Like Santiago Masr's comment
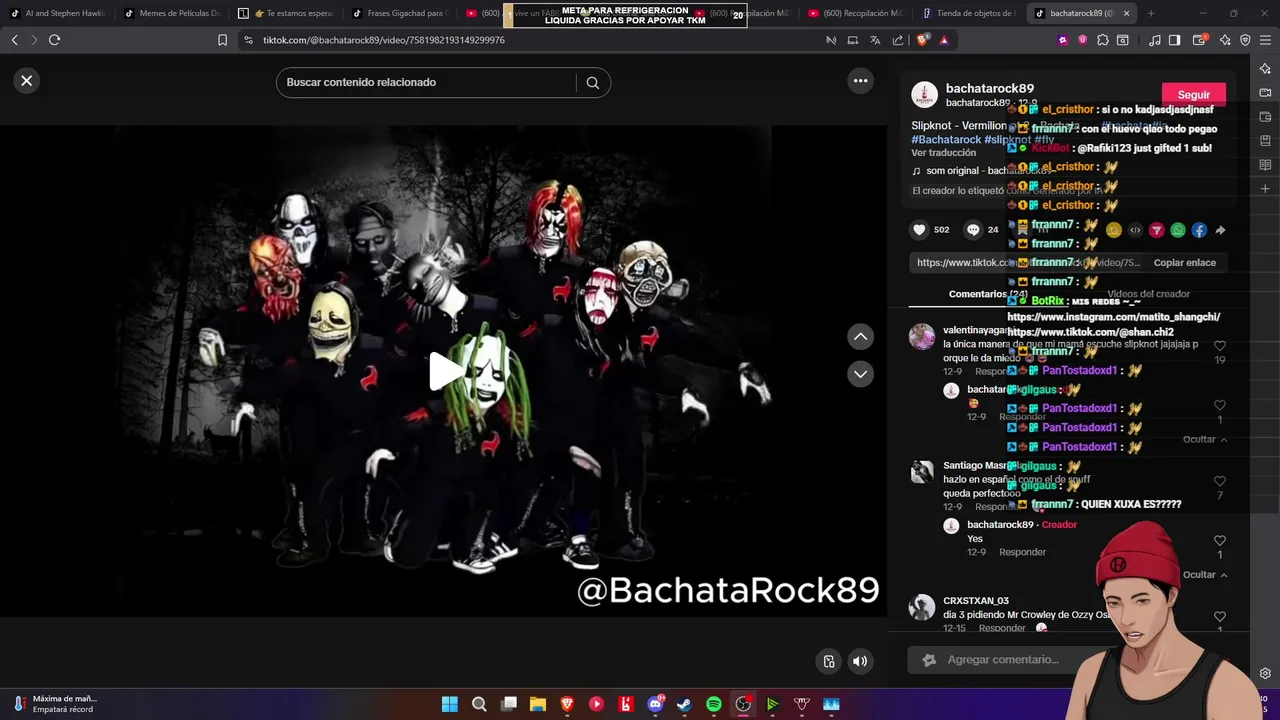 pyautogui.click(x=1219, y=482)
